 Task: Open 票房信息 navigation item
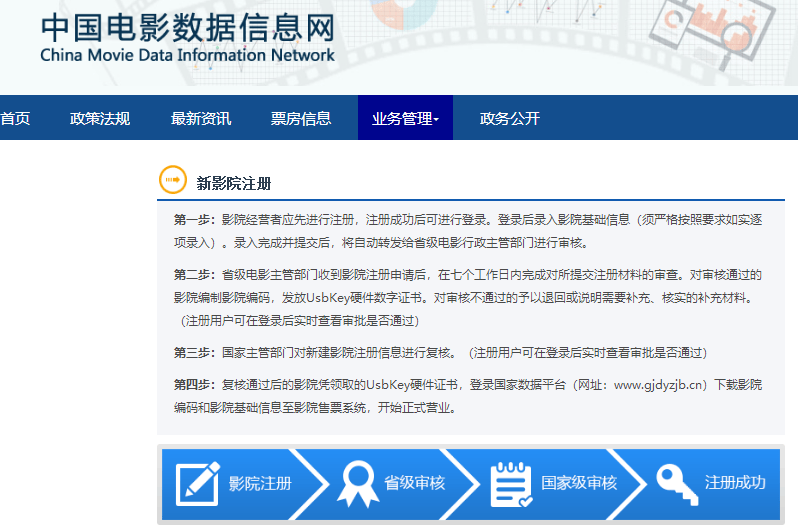[x=301, y=118]
